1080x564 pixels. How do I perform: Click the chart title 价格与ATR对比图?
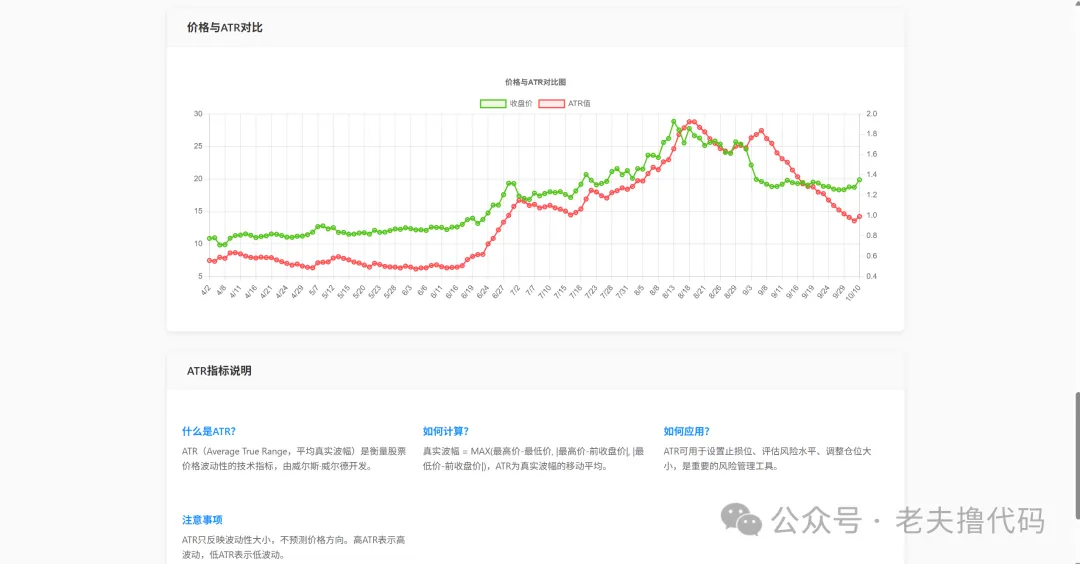coord(535,82)
